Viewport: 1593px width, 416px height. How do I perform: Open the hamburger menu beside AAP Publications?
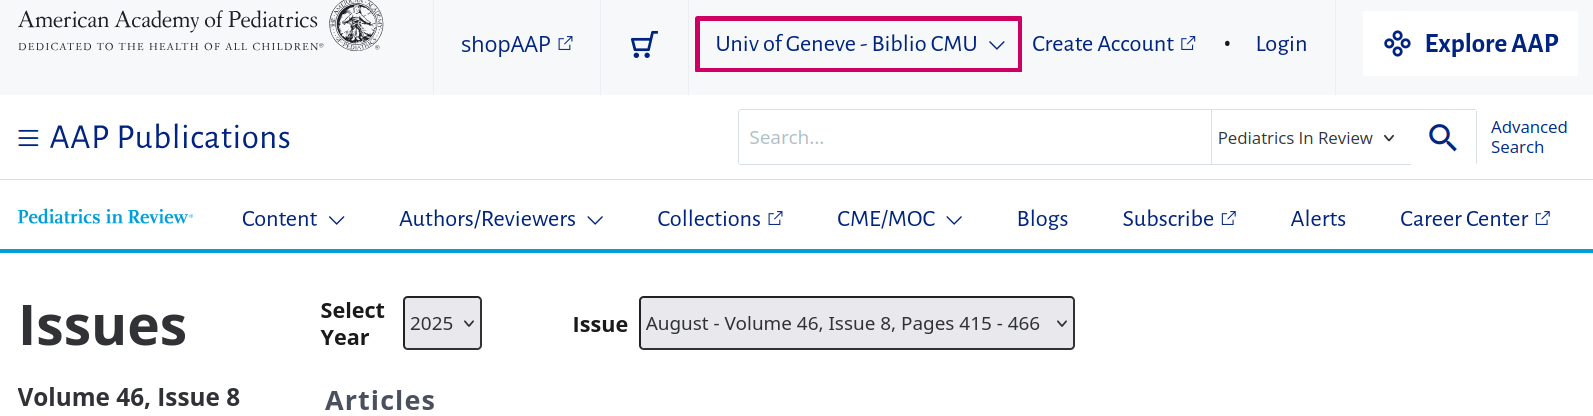[x=28, y=138]
